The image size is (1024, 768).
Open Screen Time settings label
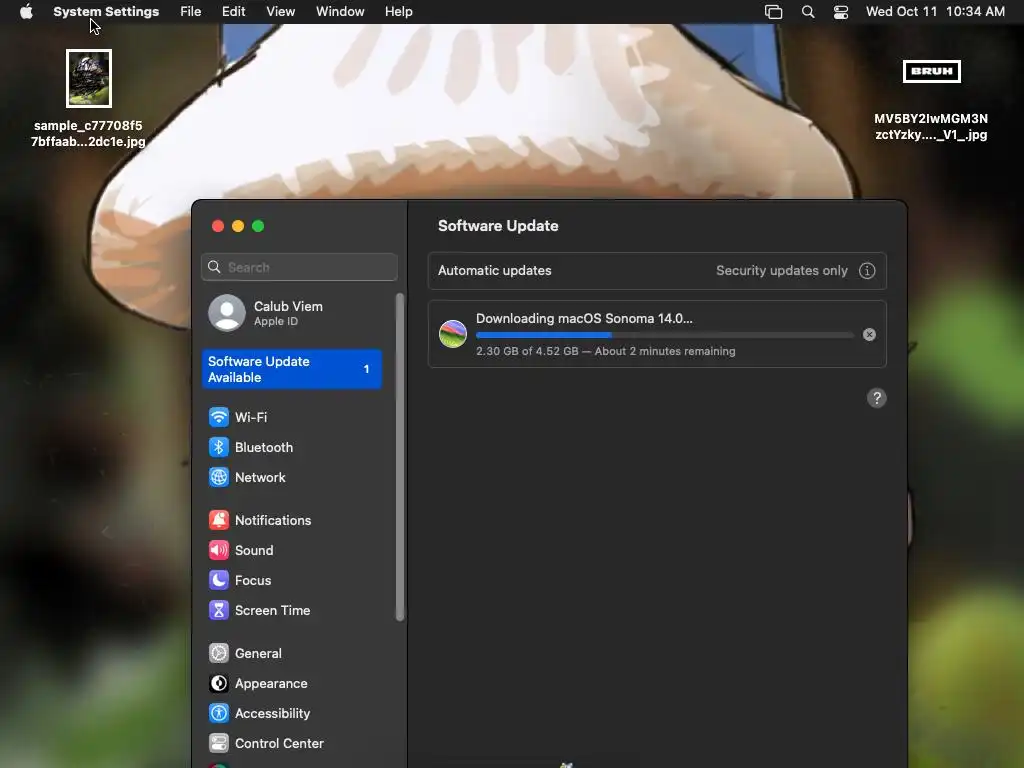[x=272, y=610]
